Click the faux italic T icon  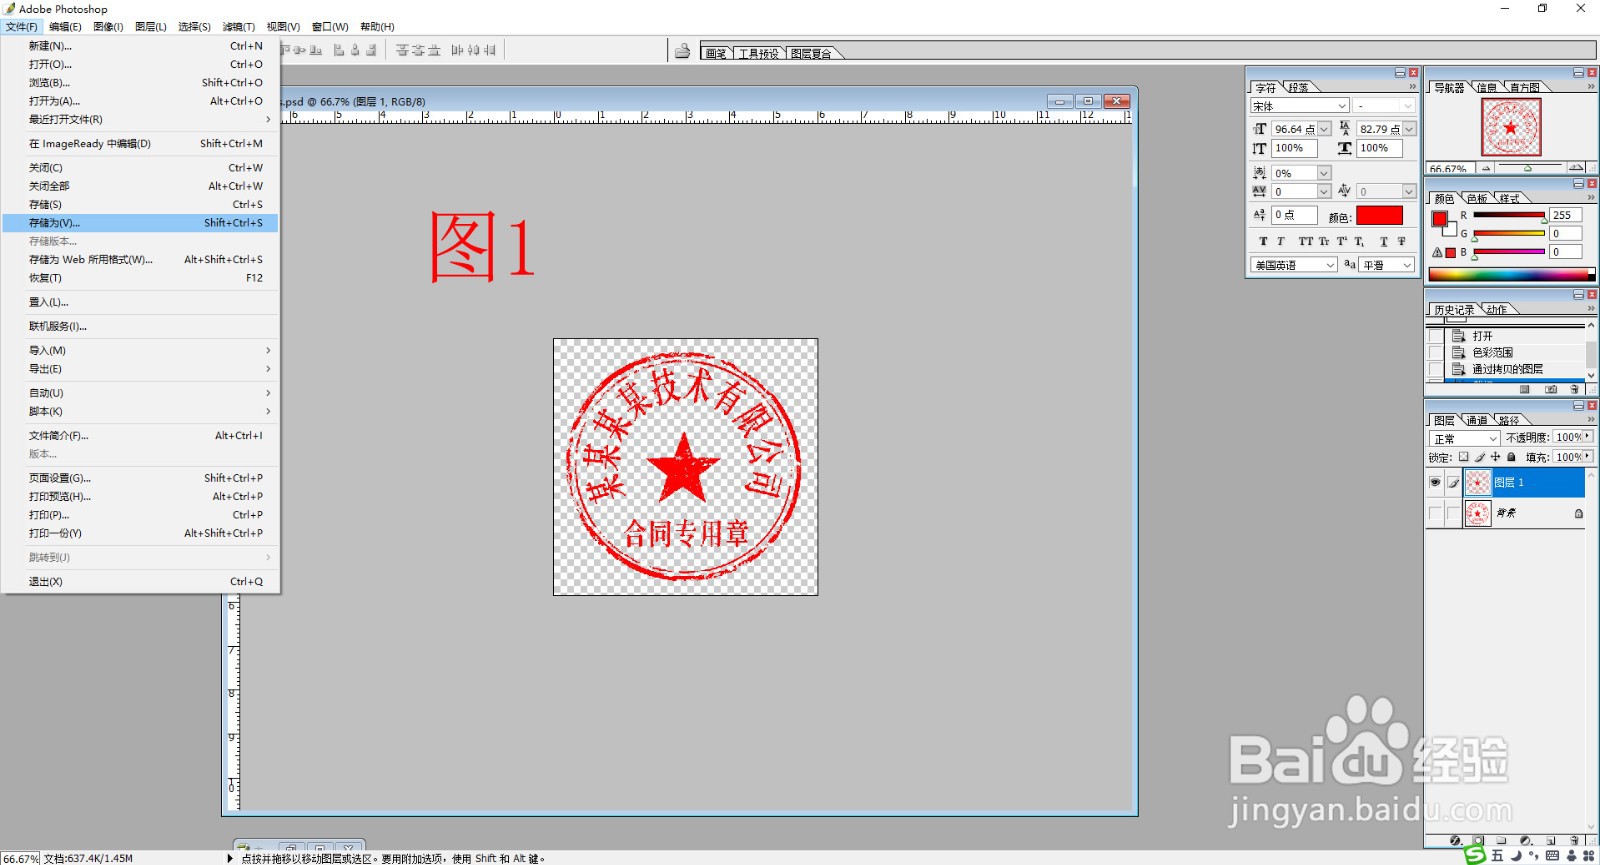(x=1280, y=241)
